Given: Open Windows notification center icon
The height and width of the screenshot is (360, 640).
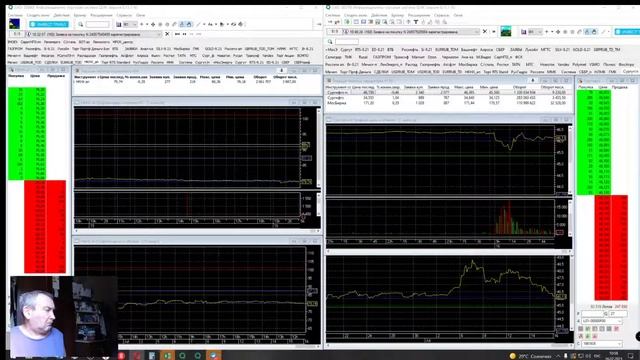Looking at the screenshot, I should coord(631,356).
